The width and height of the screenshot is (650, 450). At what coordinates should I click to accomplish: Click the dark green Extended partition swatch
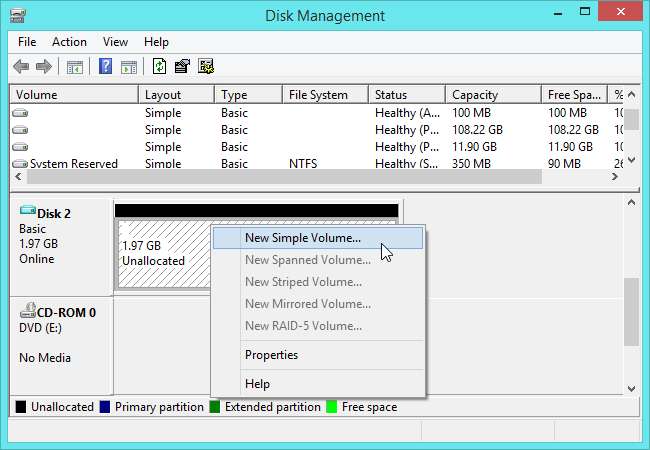[215, 407]
